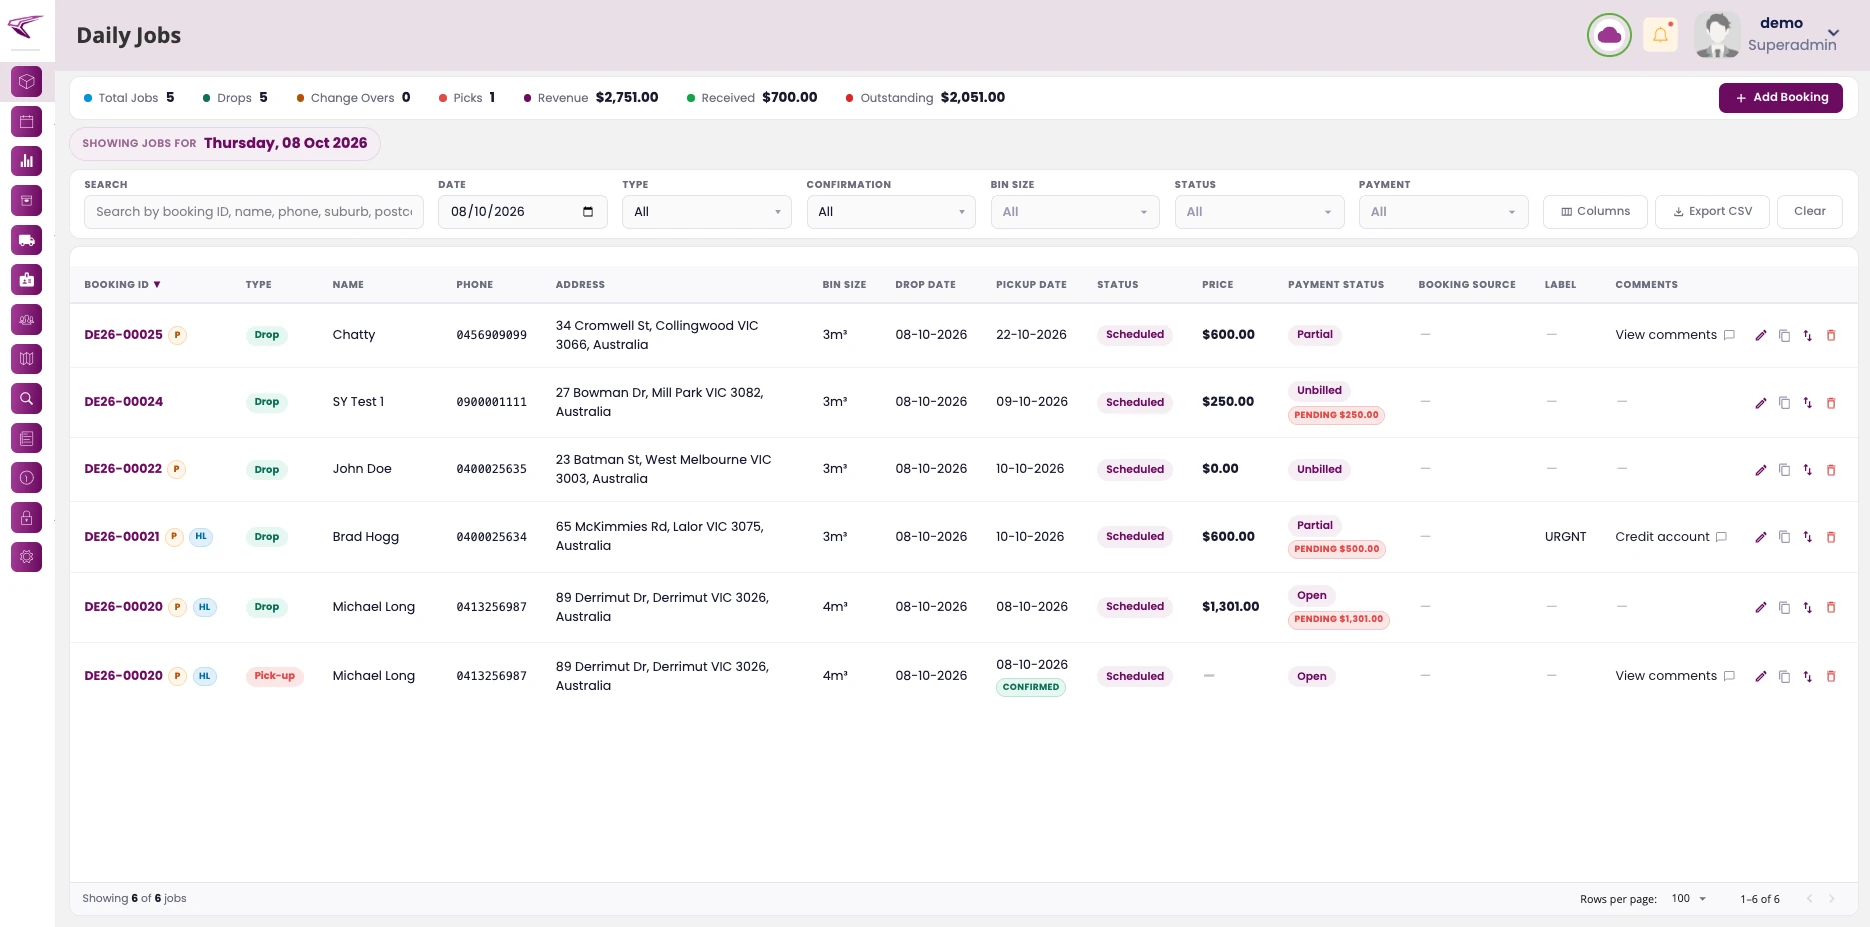Focus the booking search input field
The image size is (1870, 927).
254,212
